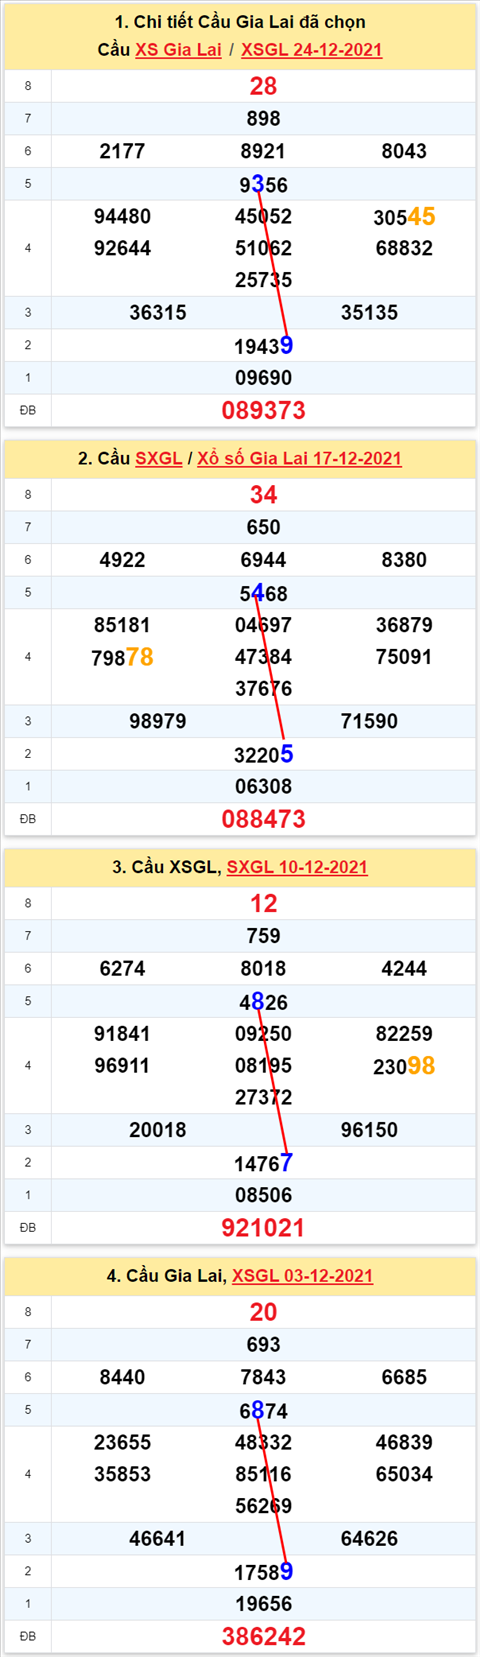Click first-prize number 09690
Image resolution: width=480 pixels, height=1657 pixels.
(263, 378)
